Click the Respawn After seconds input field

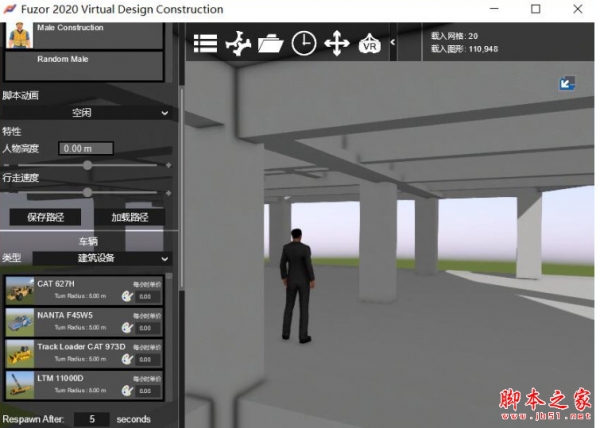92,419
